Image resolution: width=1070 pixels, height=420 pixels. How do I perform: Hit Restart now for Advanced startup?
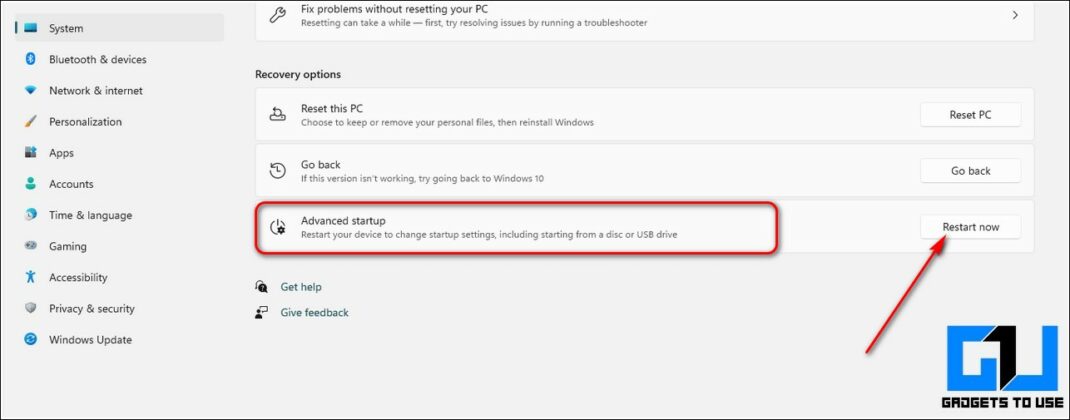pyautogui.click(x=970, y=227)
